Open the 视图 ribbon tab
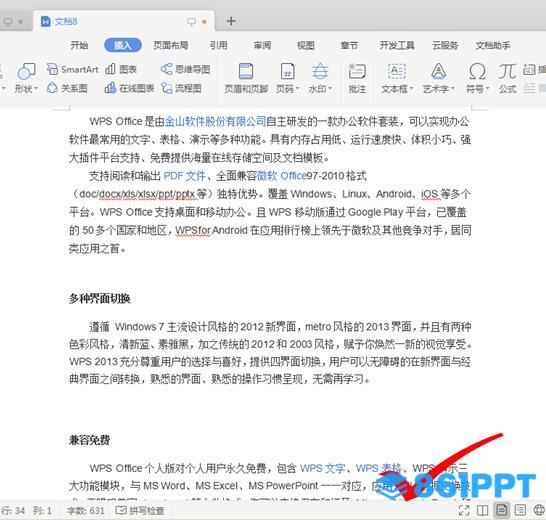This screenshot has height=520, width=546. point(305,45)
